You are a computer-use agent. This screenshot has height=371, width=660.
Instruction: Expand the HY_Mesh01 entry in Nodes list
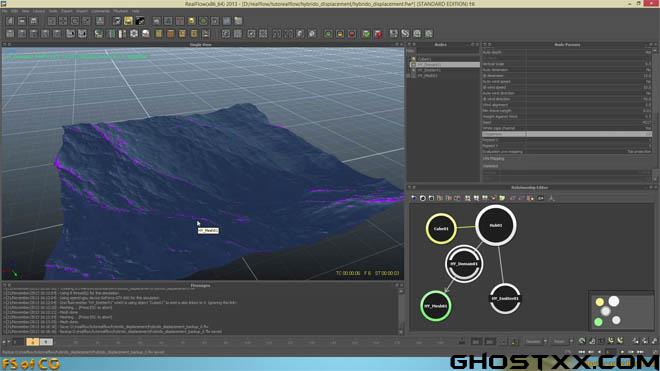point(409,76)
